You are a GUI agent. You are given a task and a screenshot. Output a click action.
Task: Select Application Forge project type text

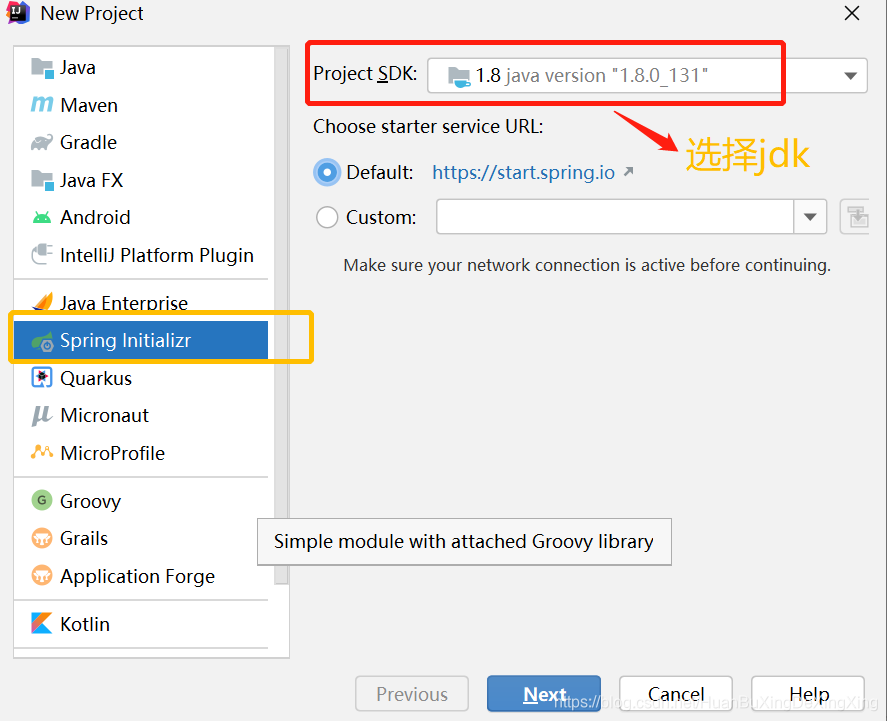[x=137, y=577]
